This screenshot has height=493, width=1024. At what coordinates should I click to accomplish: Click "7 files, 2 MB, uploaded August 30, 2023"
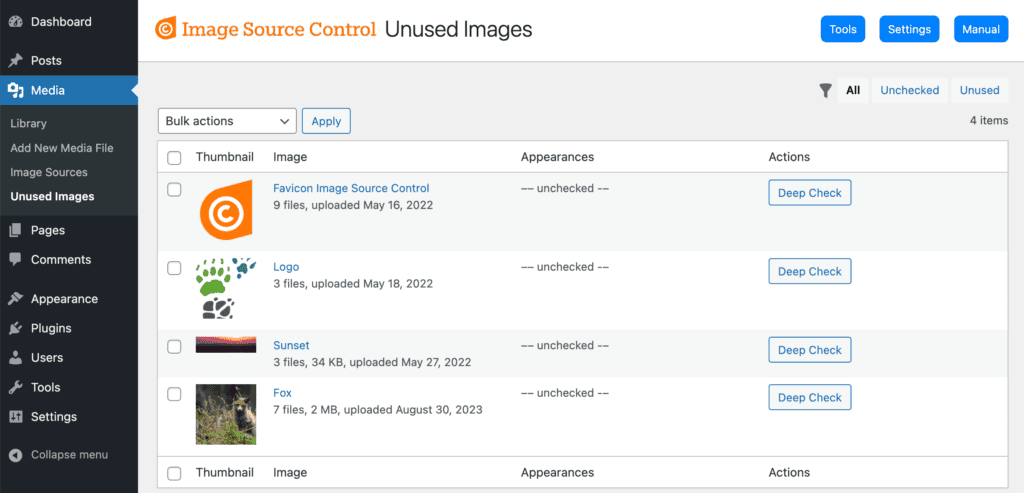(377, 410)
